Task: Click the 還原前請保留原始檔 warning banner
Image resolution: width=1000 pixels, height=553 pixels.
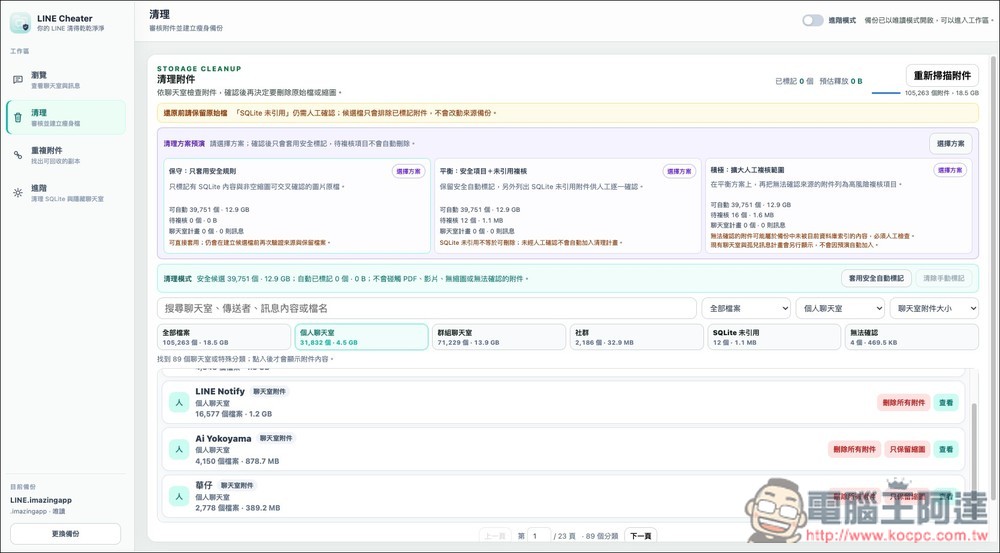Action: tap(568, 113)
